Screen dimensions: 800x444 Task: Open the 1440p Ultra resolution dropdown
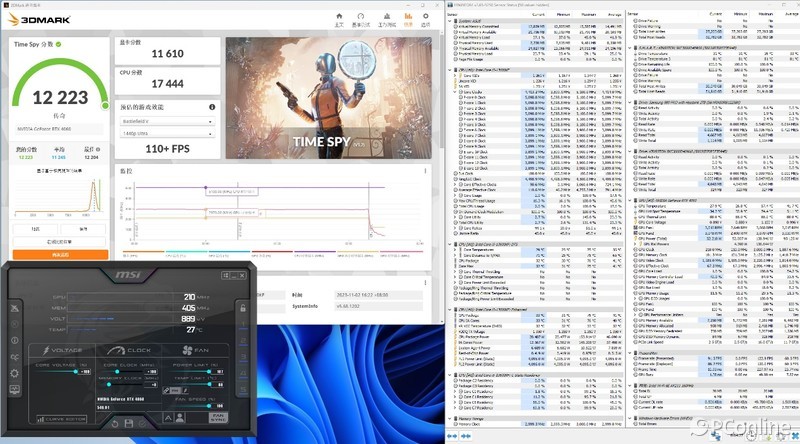tap(165, 132)
